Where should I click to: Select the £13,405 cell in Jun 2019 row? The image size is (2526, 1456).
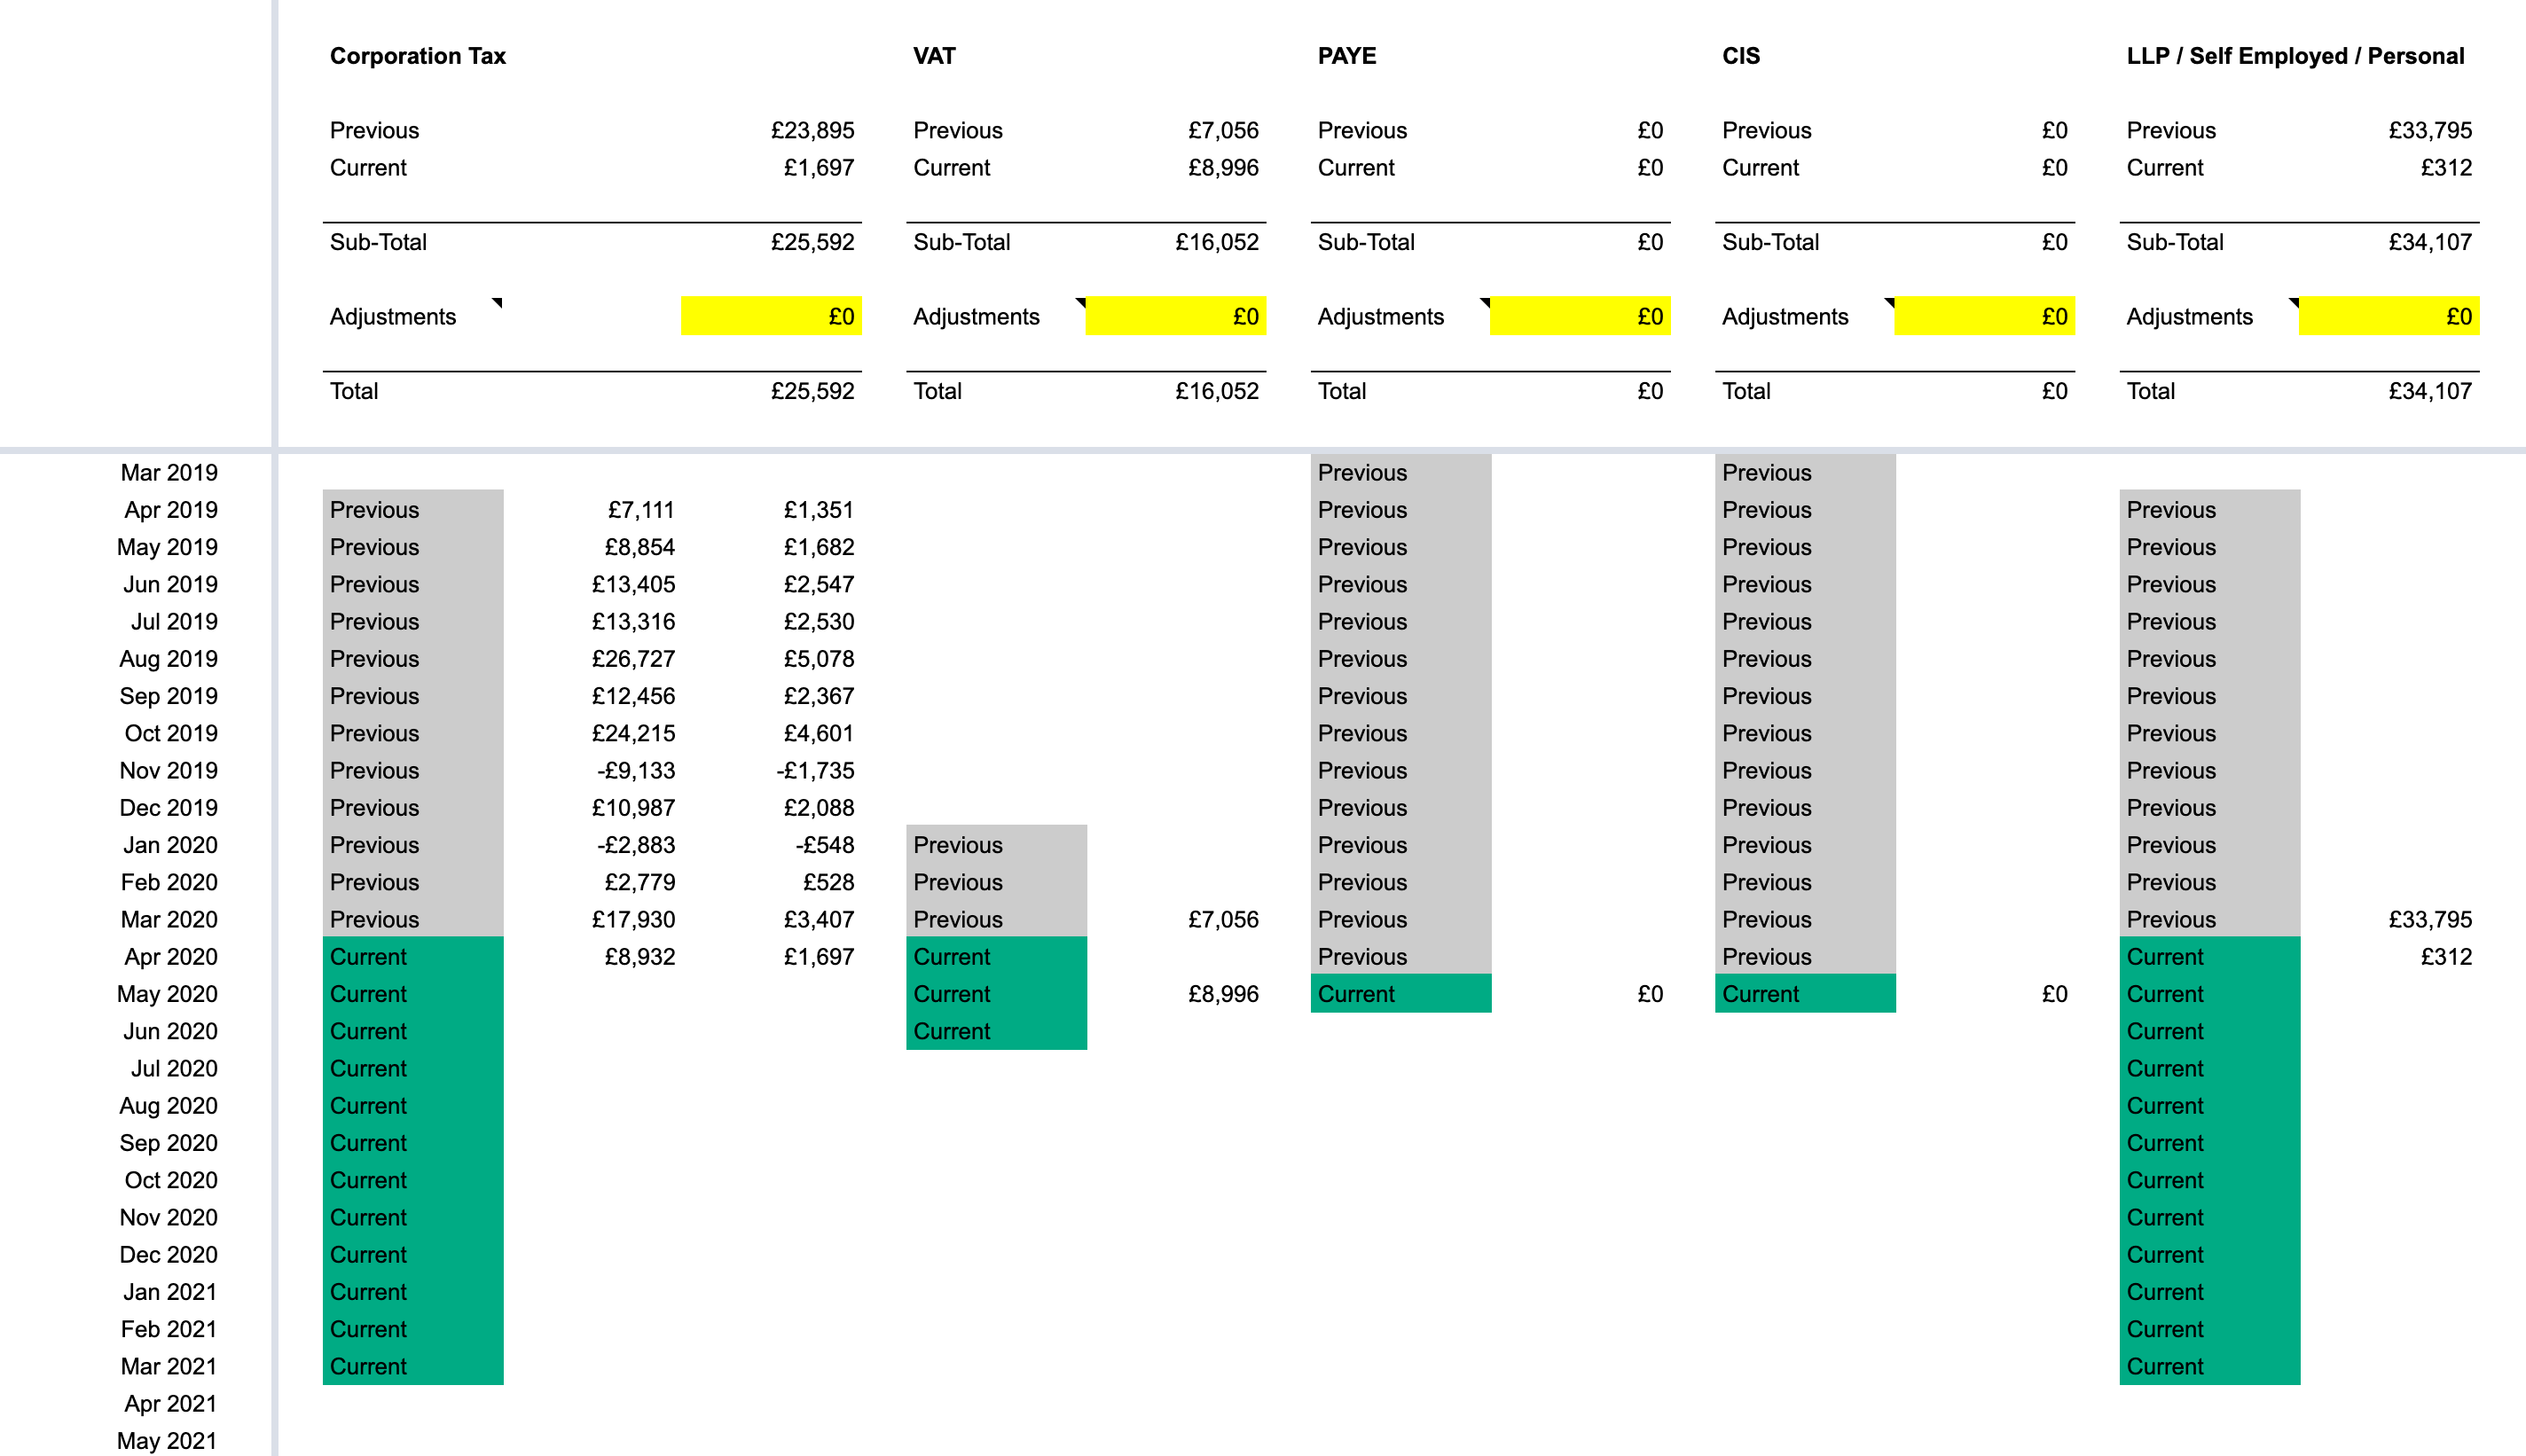633,585
